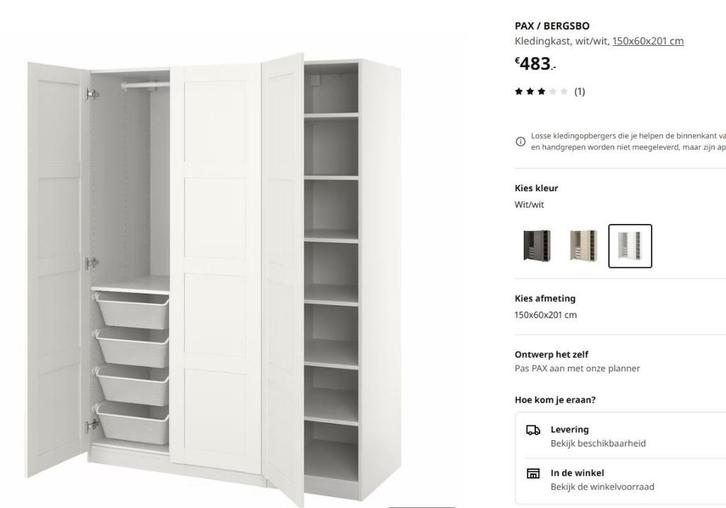Click the info circle icon beside the note
Viewport: 726px width, 508px height.
[520, 142]
